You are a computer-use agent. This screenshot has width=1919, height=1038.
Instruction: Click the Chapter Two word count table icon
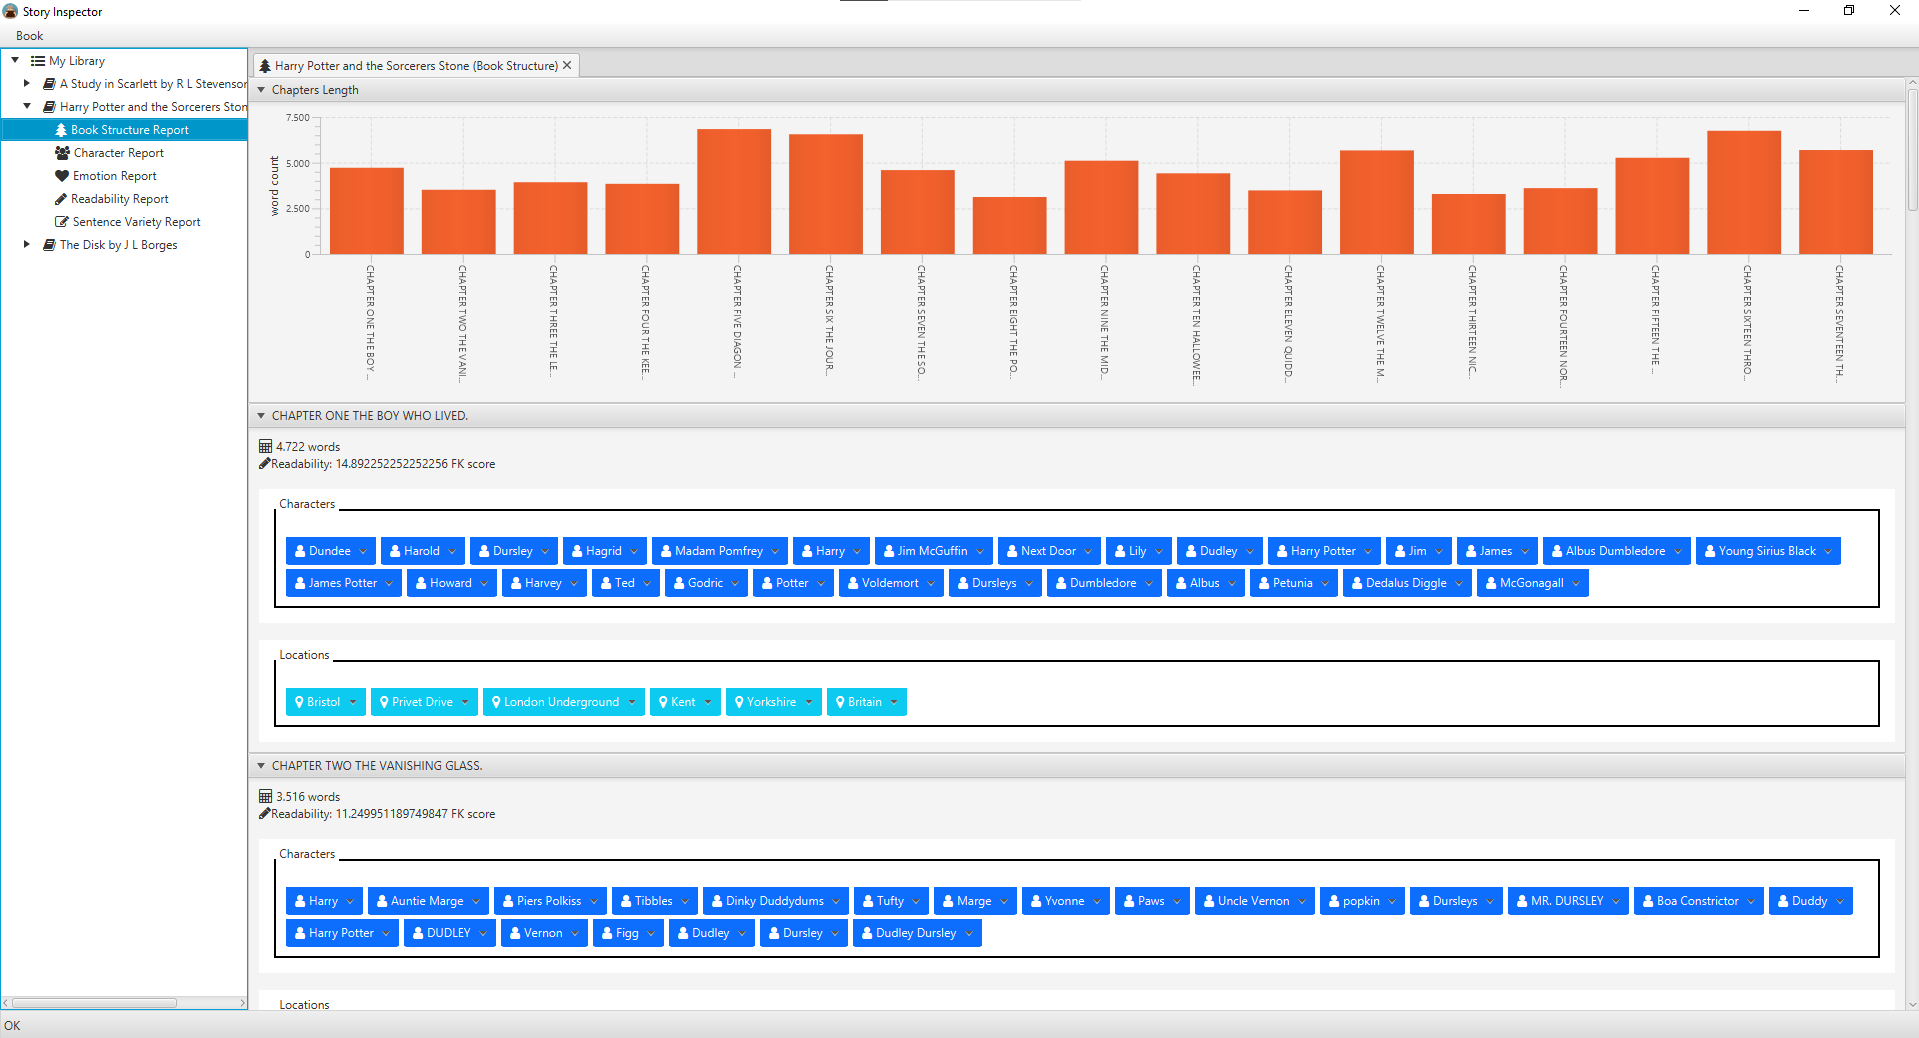pyautogui.click(x=265, y=796)
